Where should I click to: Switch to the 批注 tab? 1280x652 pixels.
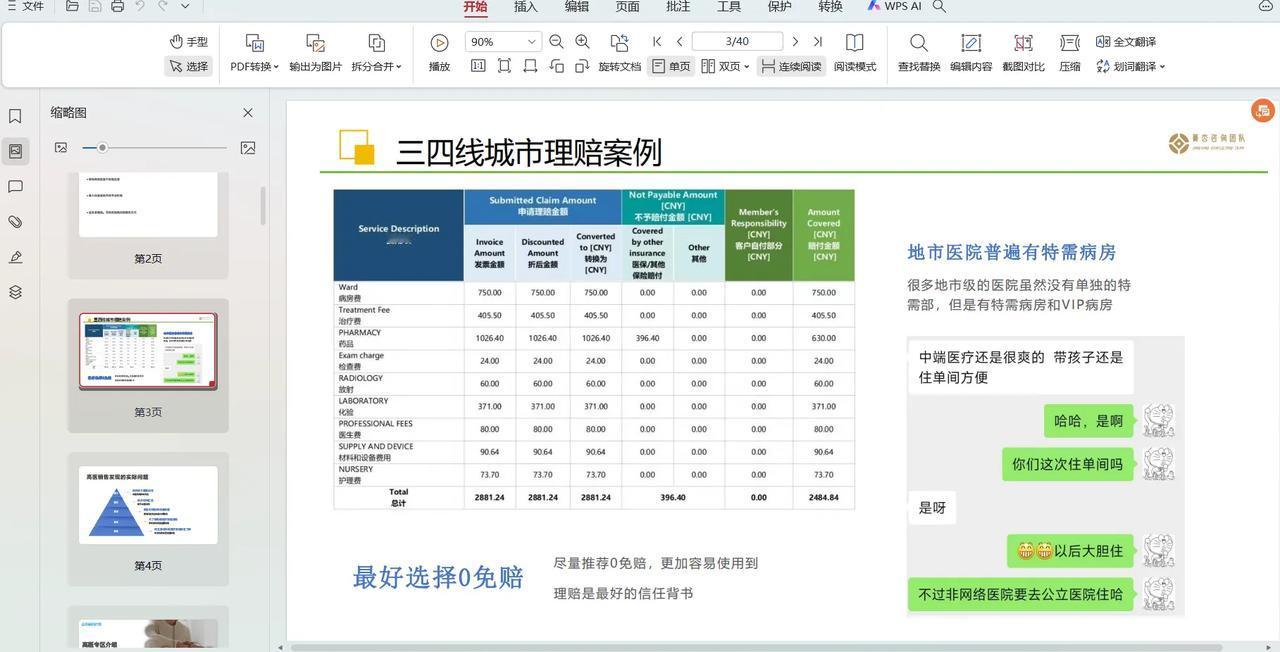coord(678,7)
